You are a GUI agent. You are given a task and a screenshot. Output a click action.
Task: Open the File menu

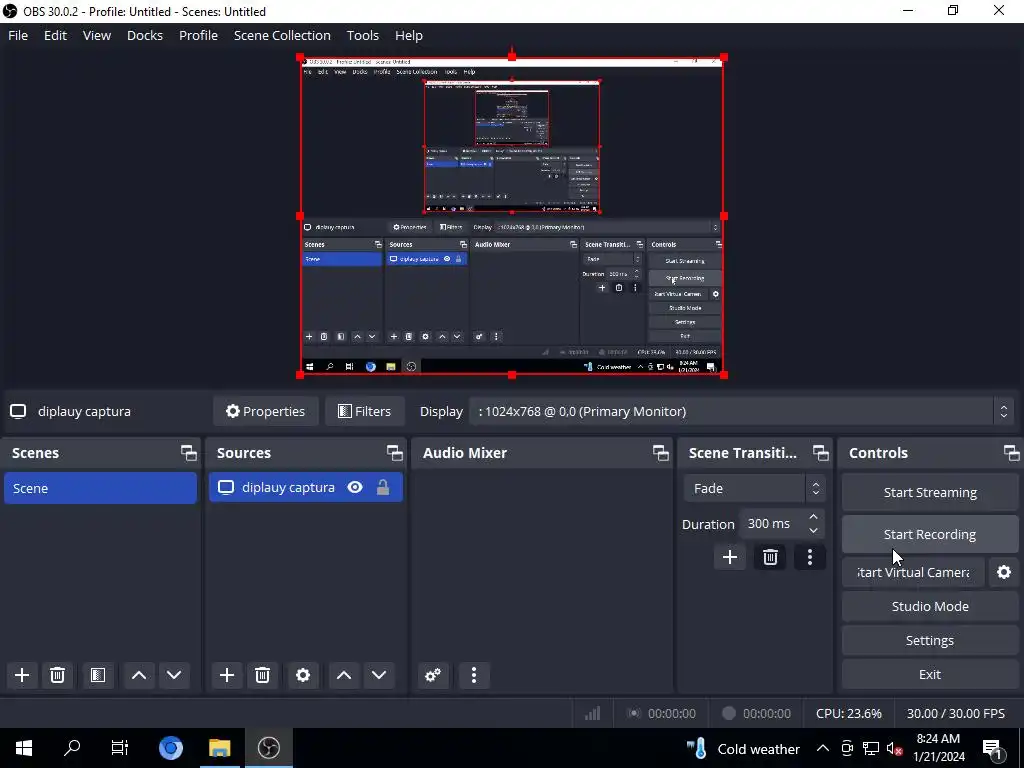coord(18,35)
